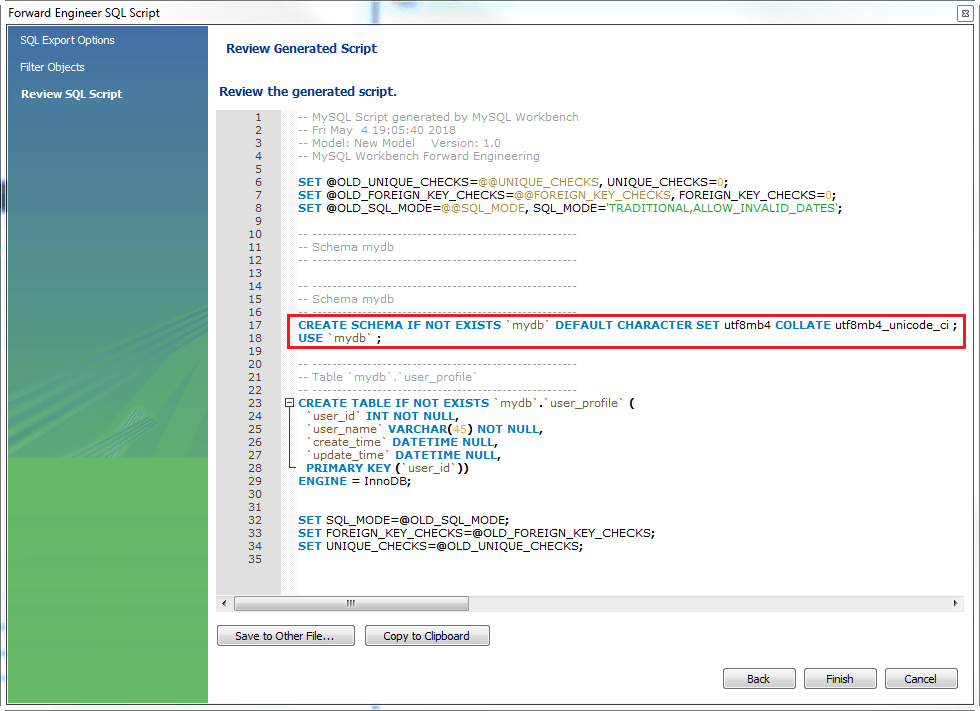Cancel the script generation
980x711 pixels.
click(x=921, y=678)
